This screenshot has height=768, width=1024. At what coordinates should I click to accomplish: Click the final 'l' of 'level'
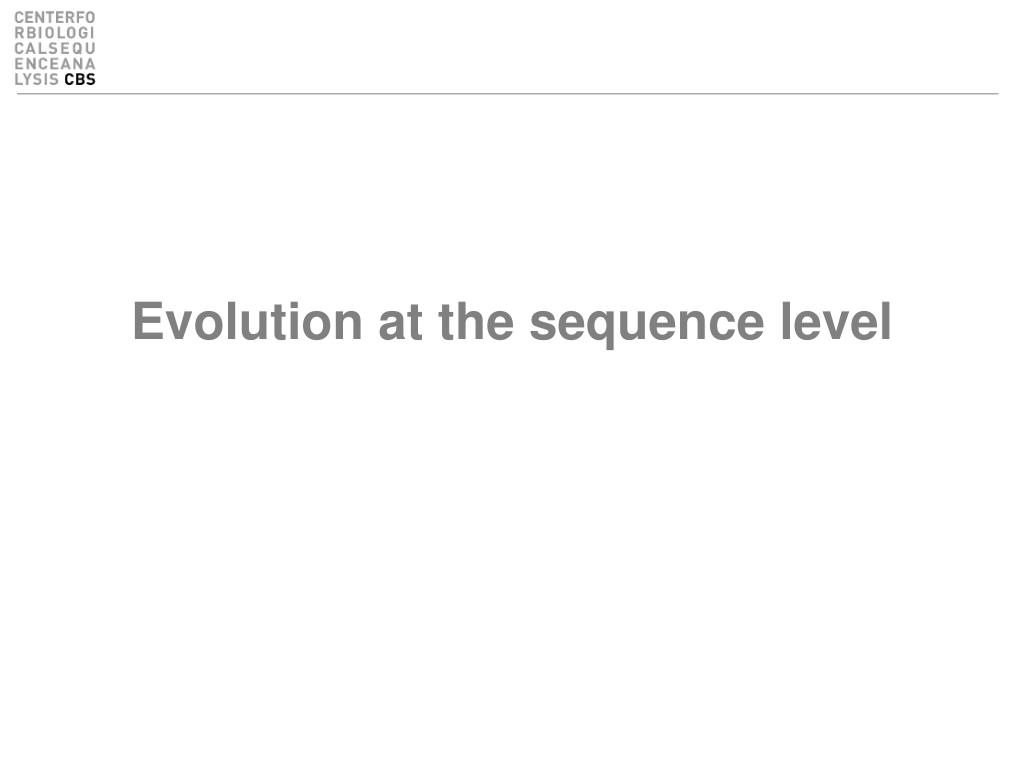(x=887, y=320)
